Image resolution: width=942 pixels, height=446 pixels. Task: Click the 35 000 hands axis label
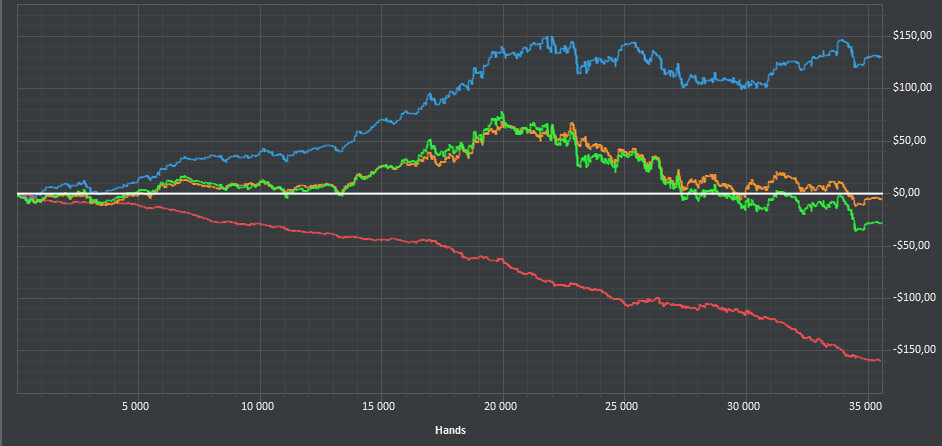tap(864, 407)
